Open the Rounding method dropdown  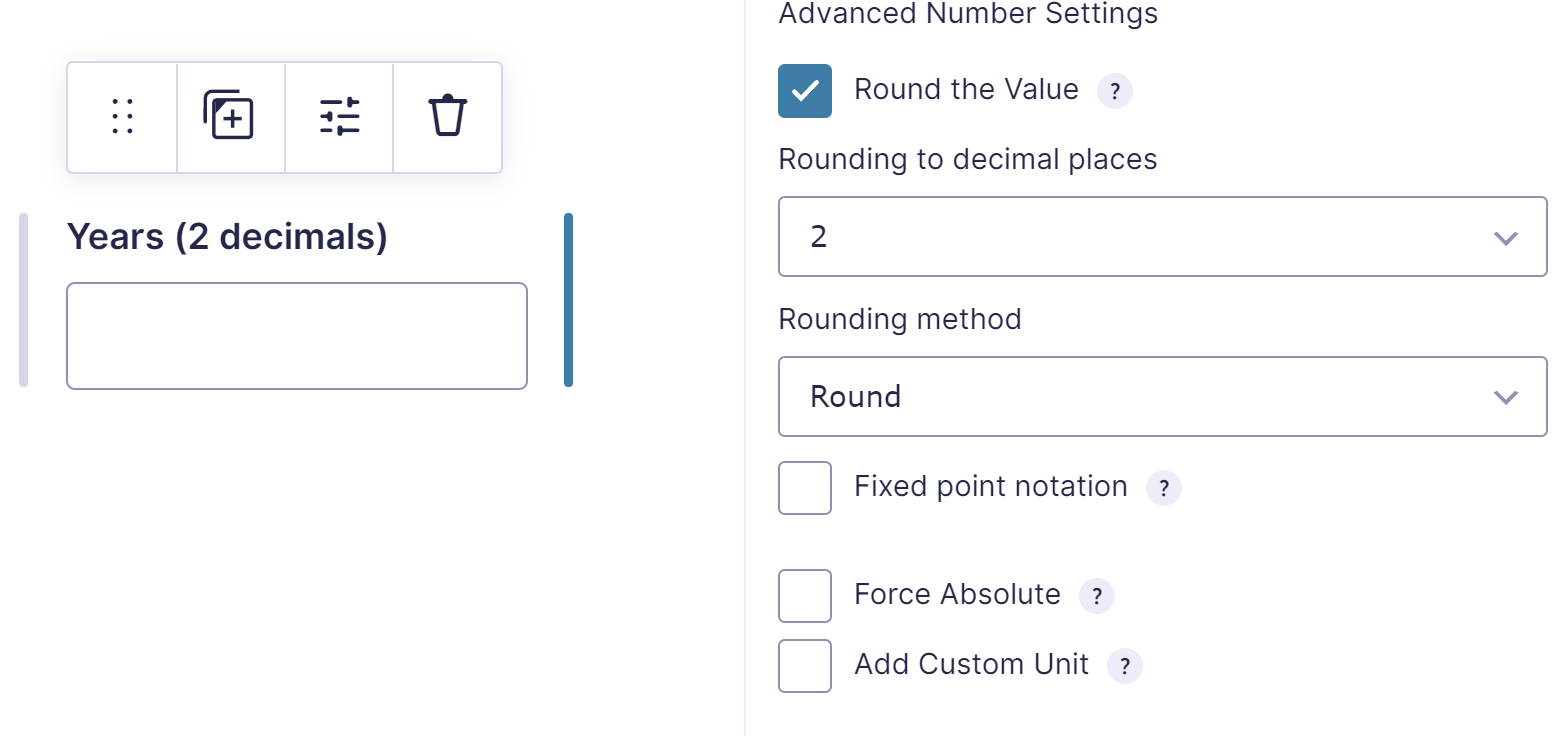[1162, 397]
